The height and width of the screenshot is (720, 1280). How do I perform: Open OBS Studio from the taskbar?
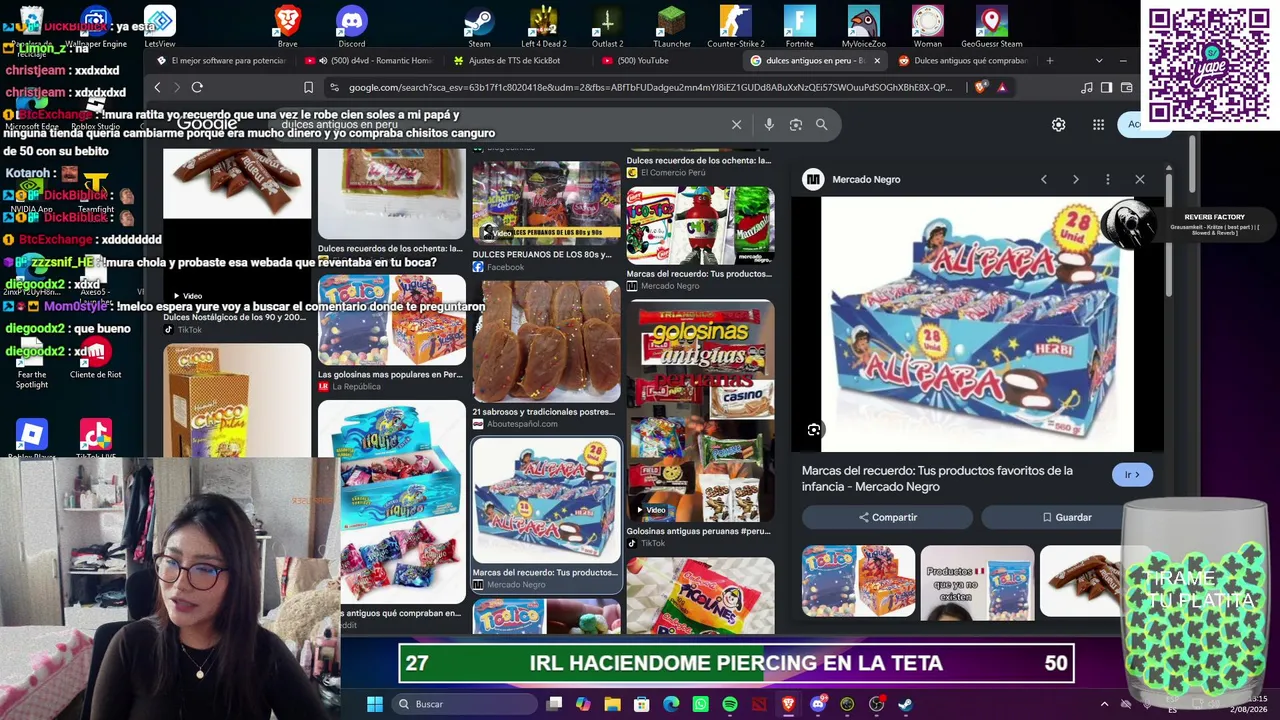point(876,704)
